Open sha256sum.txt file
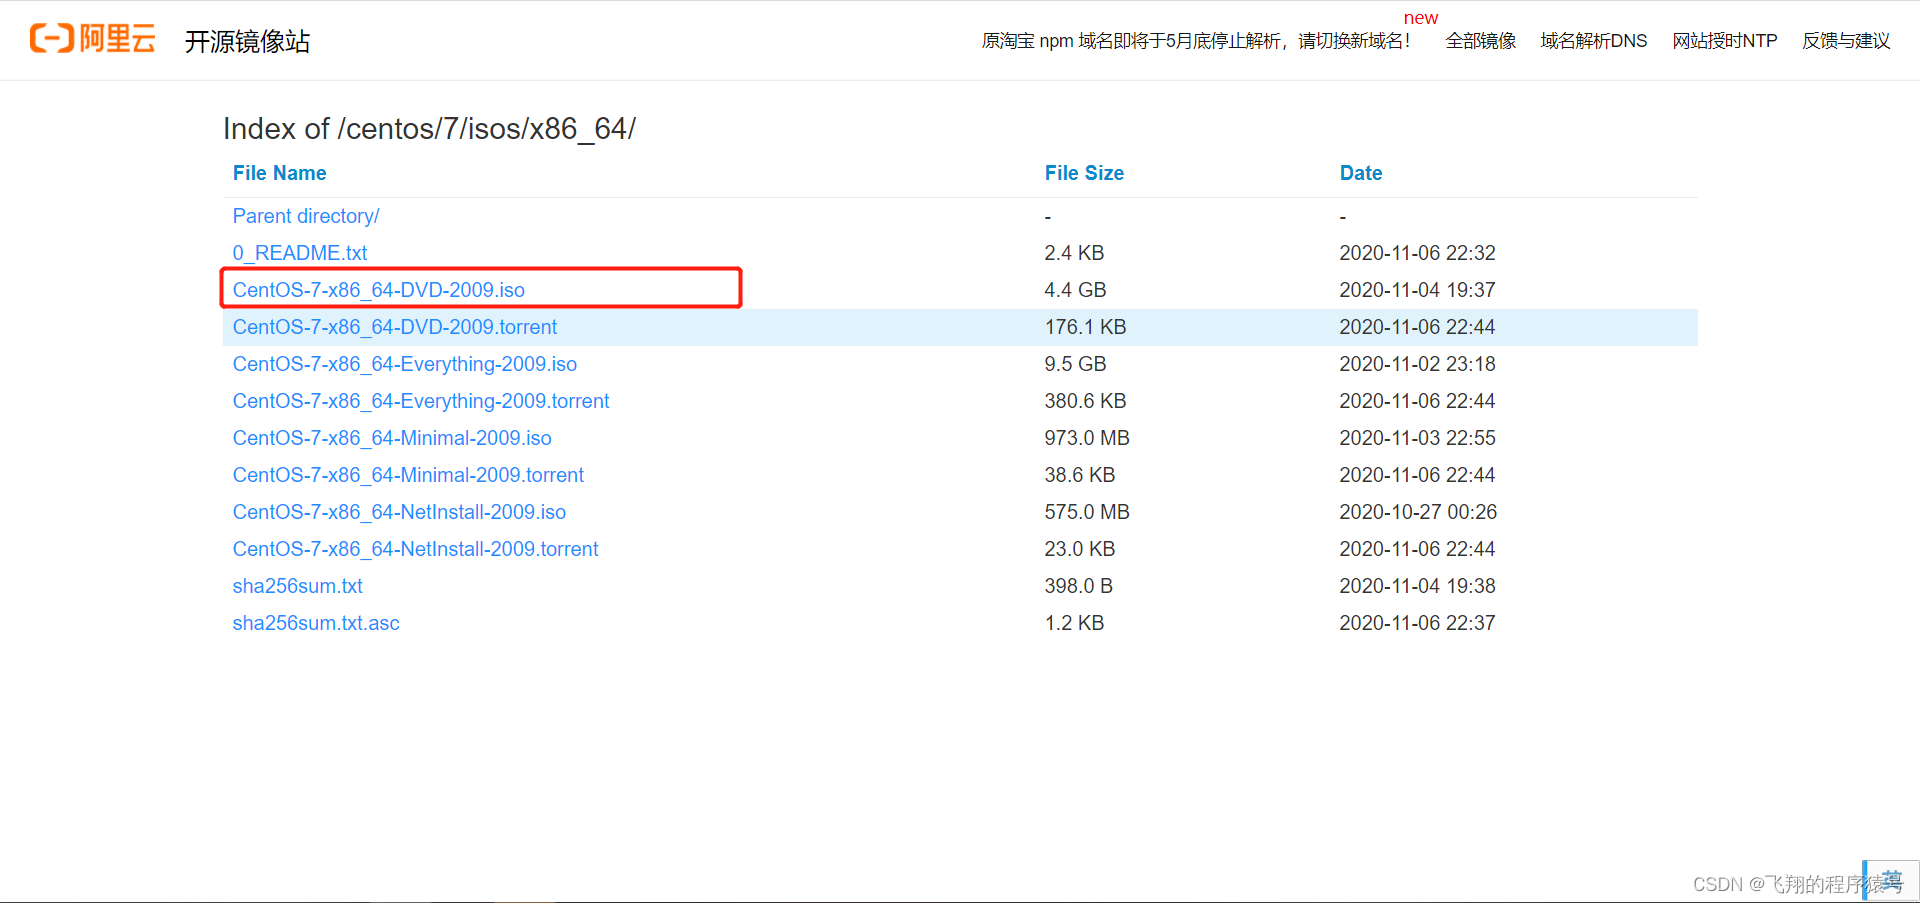 [298, 586]
